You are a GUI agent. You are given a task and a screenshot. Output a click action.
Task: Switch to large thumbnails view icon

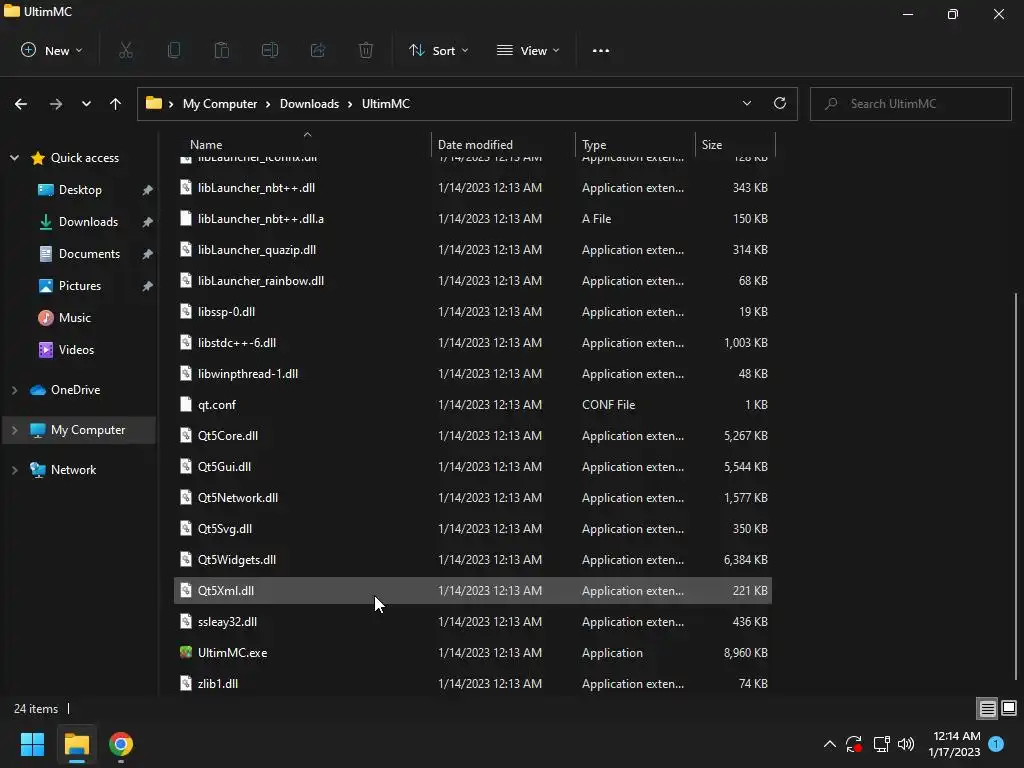click(x=1009, y=709)
